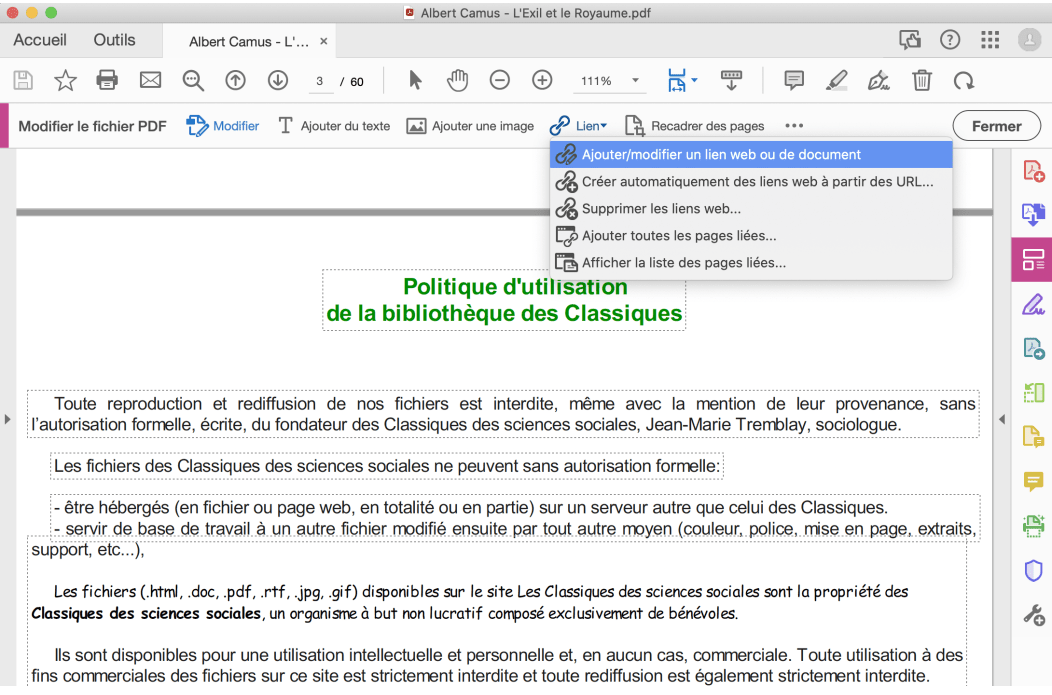Delete the page with the trash can icon
This screenshot has width=1052, height=695.
tap(922, 81)
